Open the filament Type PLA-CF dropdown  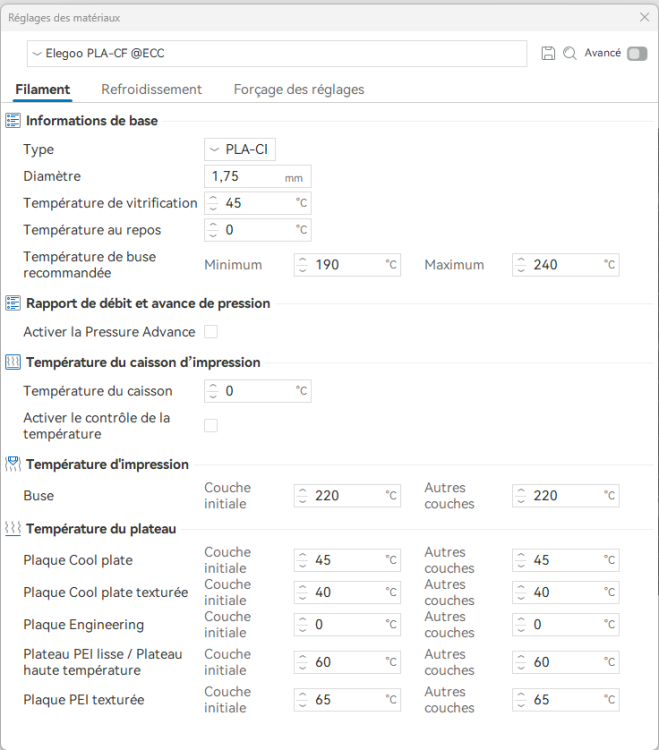[240, 150]
